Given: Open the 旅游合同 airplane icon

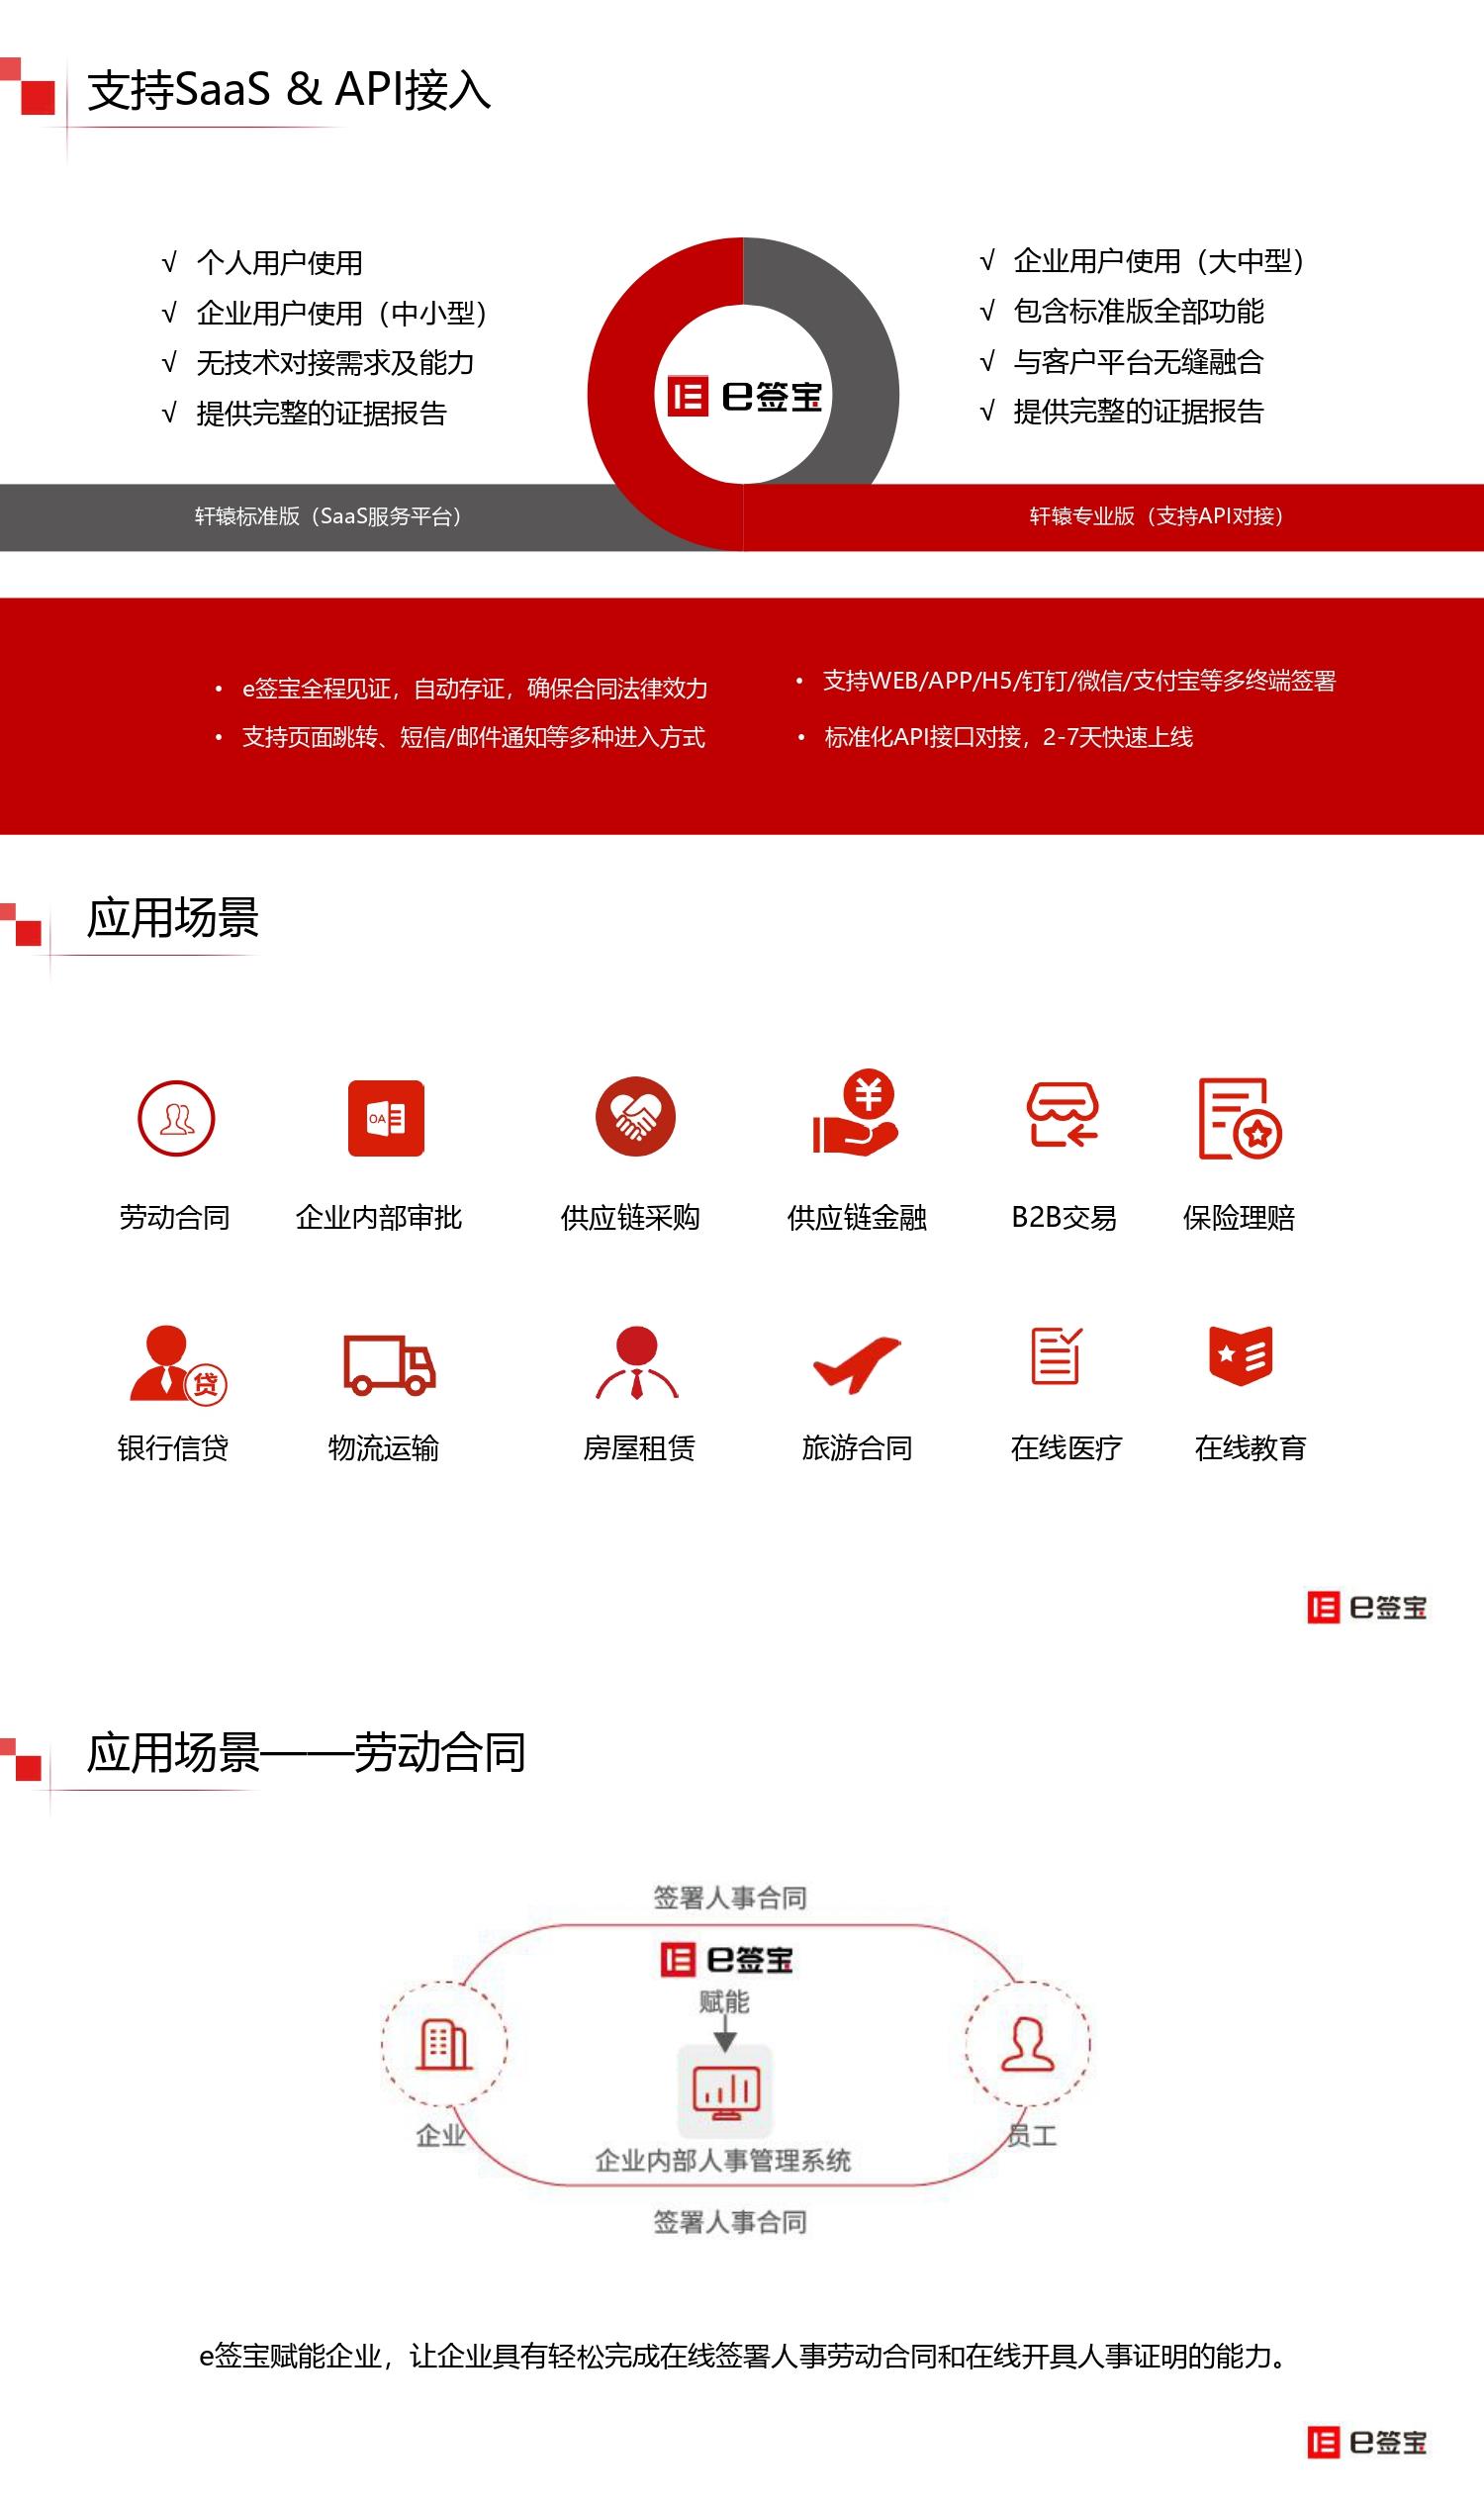Looking at the screenshot, I should coord(857,1364).
